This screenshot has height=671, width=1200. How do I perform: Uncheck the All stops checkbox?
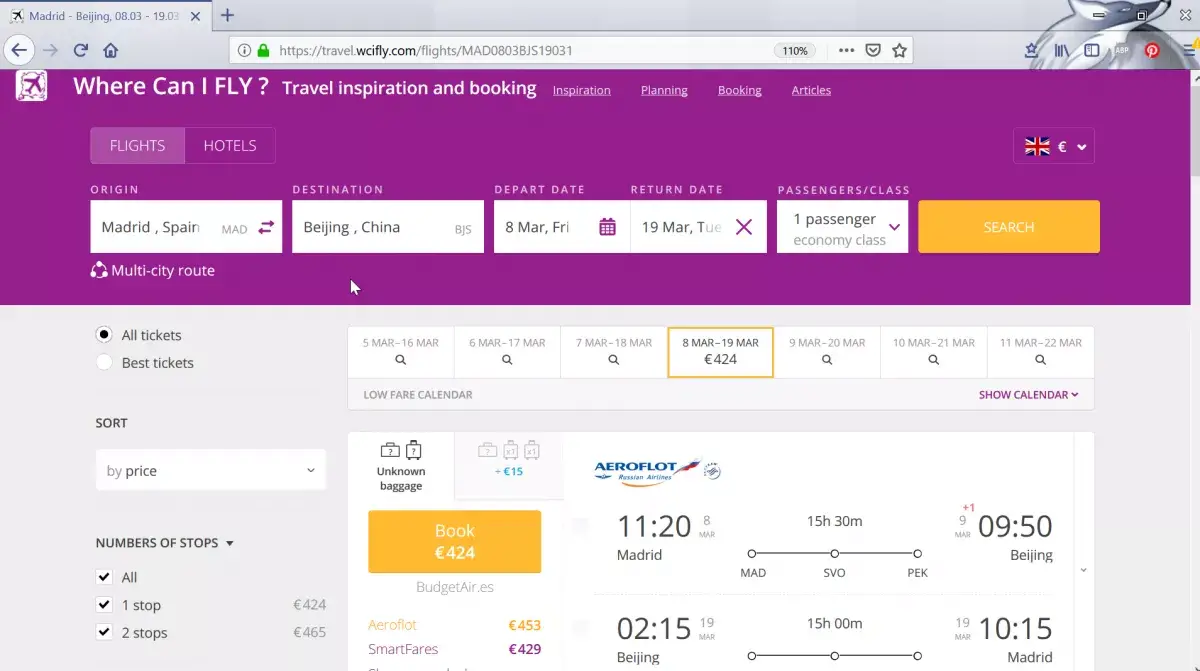[x=104, y=577]
